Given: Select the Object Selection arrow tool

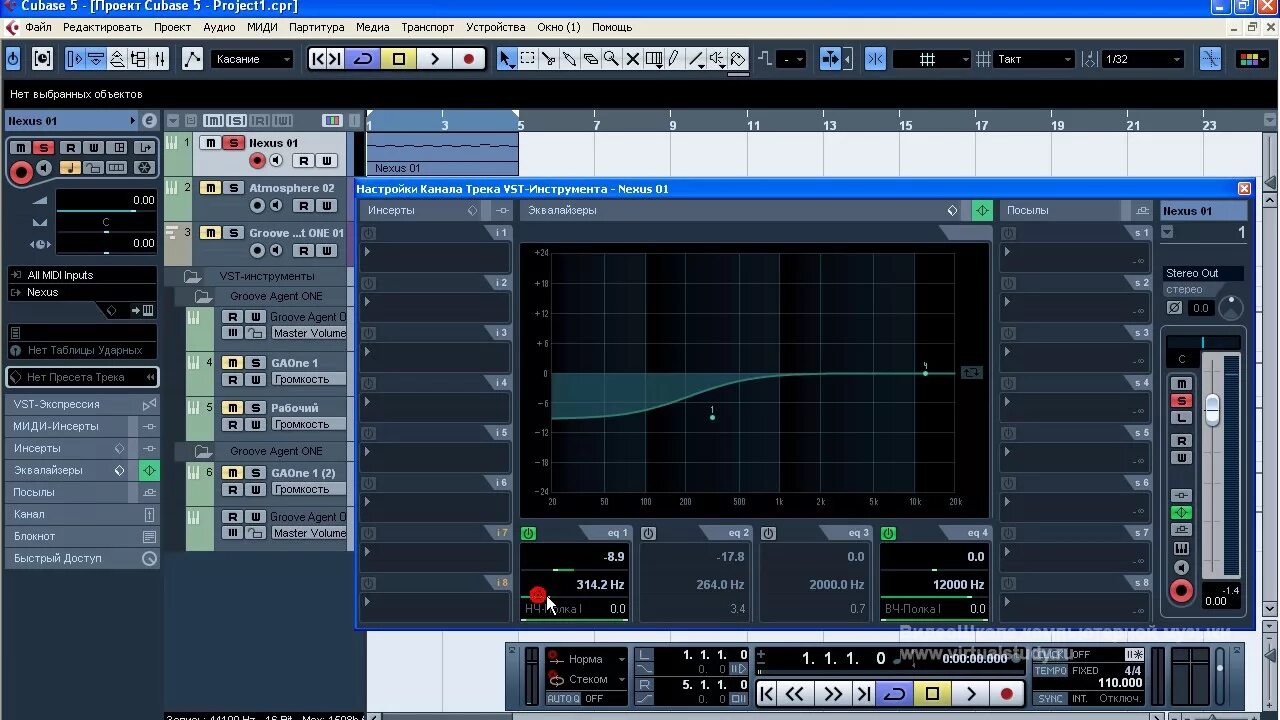Looking at the screenshot, I should 506,59.
